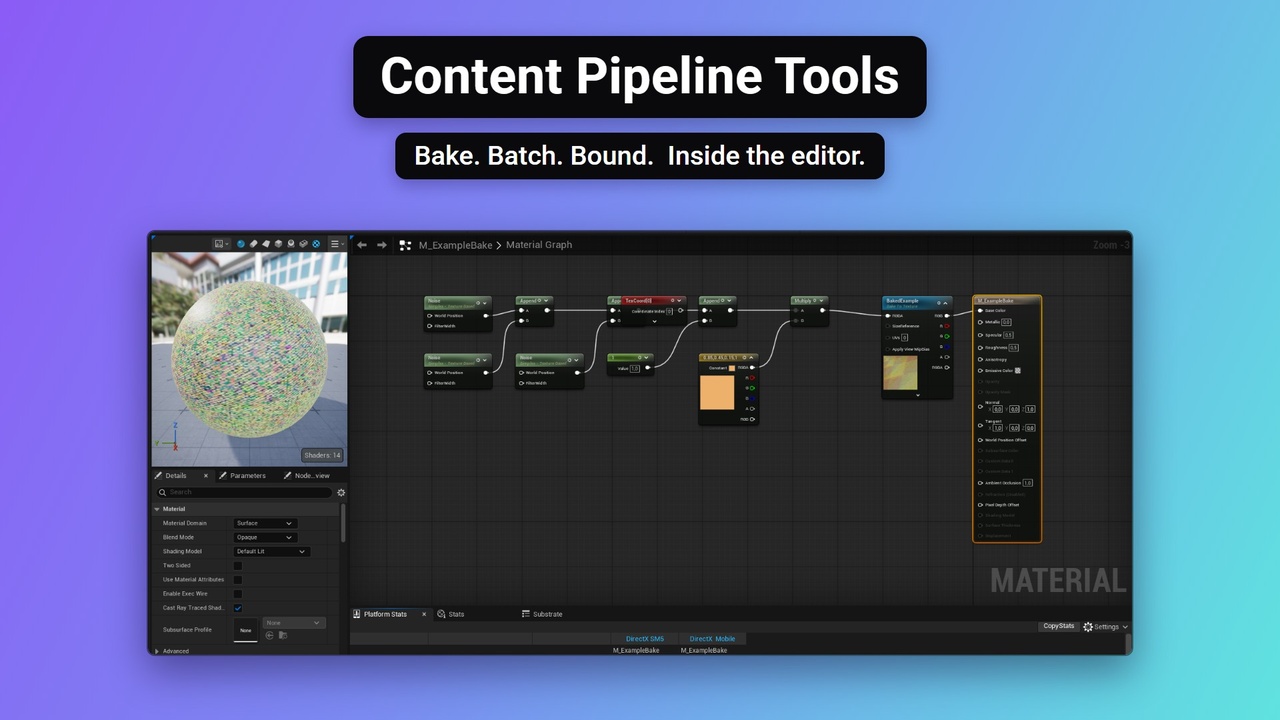The height and width of the screenshot is (720, 1280).
Task: Click the Subsurface Profile use-selected arrow icon
Action: tap(269, 635)
